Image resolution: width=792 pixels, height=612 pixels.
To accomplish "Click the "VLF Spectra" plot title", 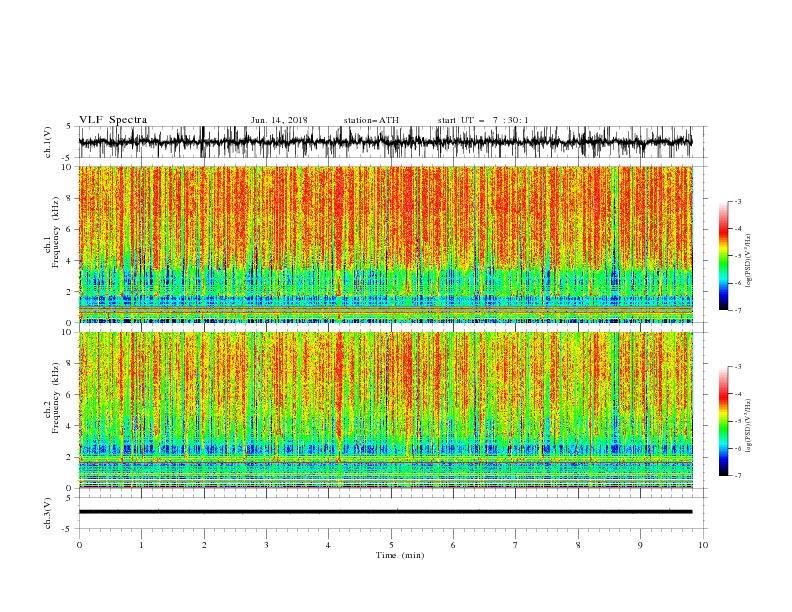I will pos(113,120).
